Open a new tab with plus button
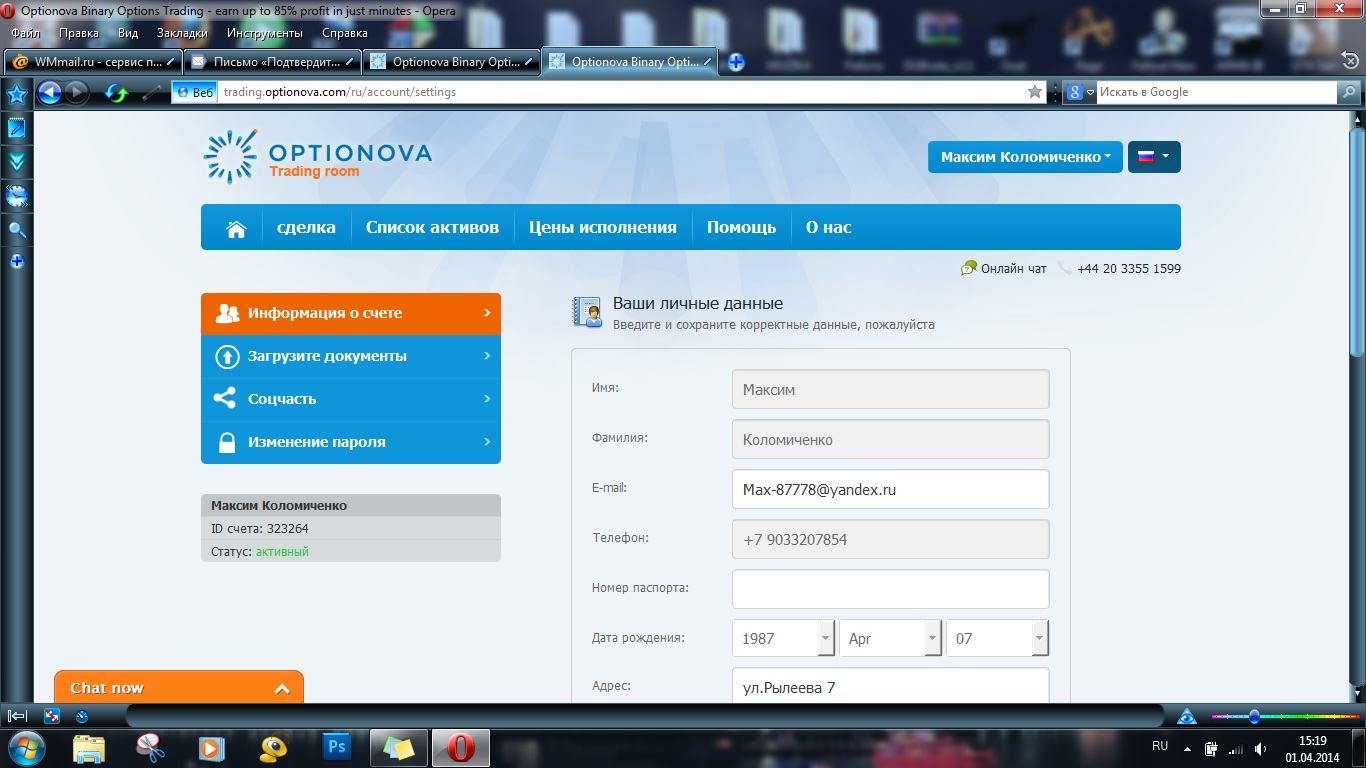 coord(736,62)
